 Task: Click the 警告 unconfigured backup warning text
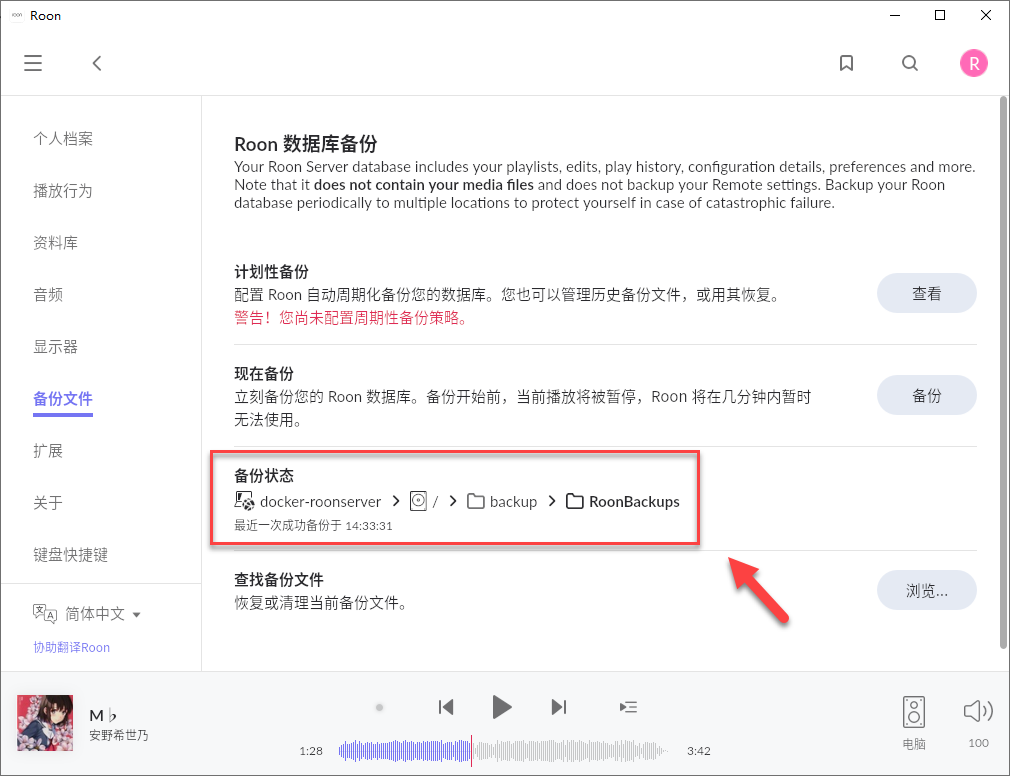pyautogui.click(x=351, y=317)
